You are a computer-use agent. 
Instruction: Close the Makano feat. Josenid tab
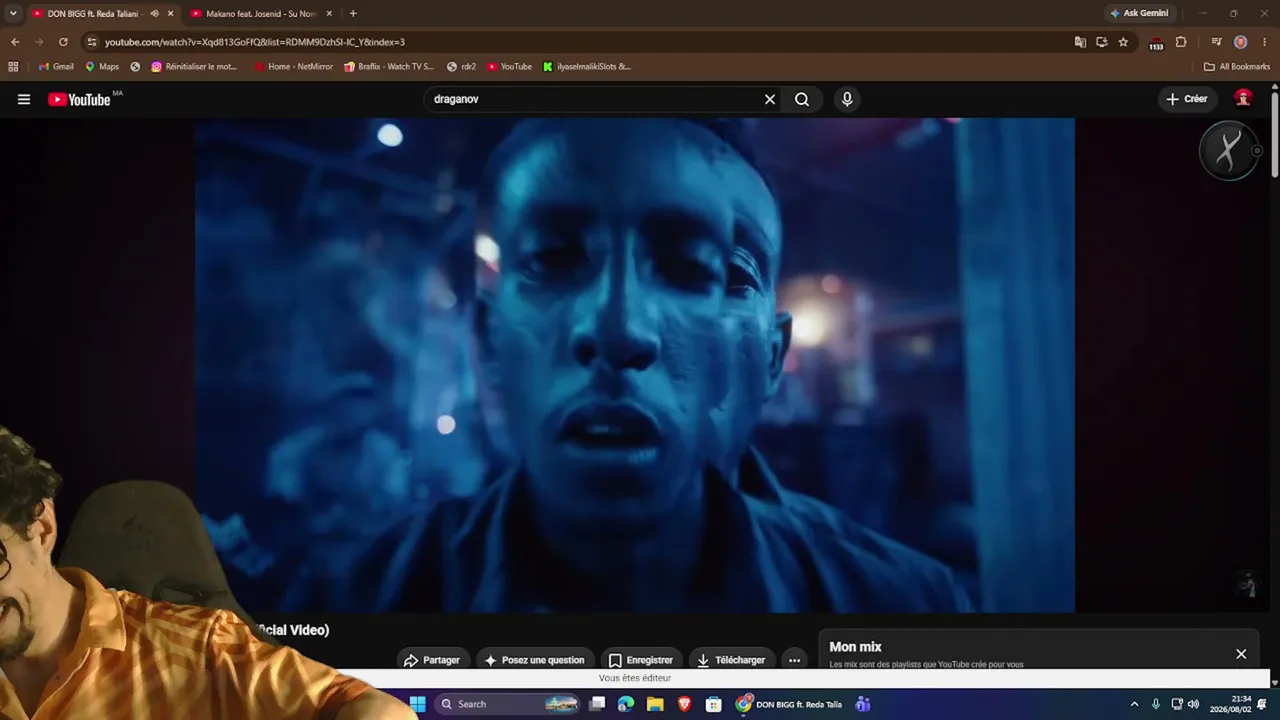tap(329, 14)
